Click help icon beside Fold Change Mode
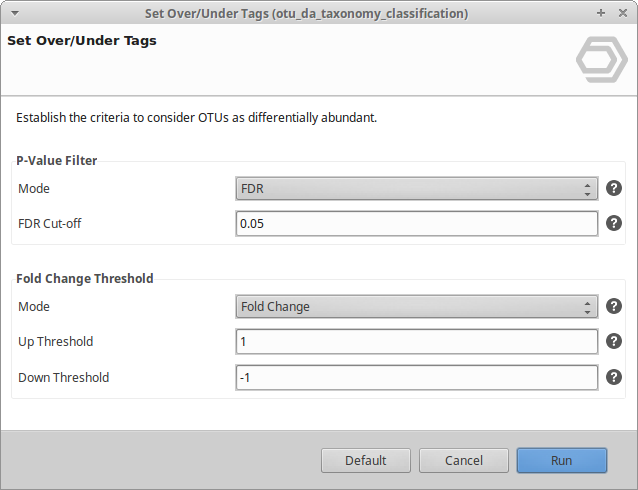This screenshot has height=490, width=638. pyautogui.click(x=614, y=306)
